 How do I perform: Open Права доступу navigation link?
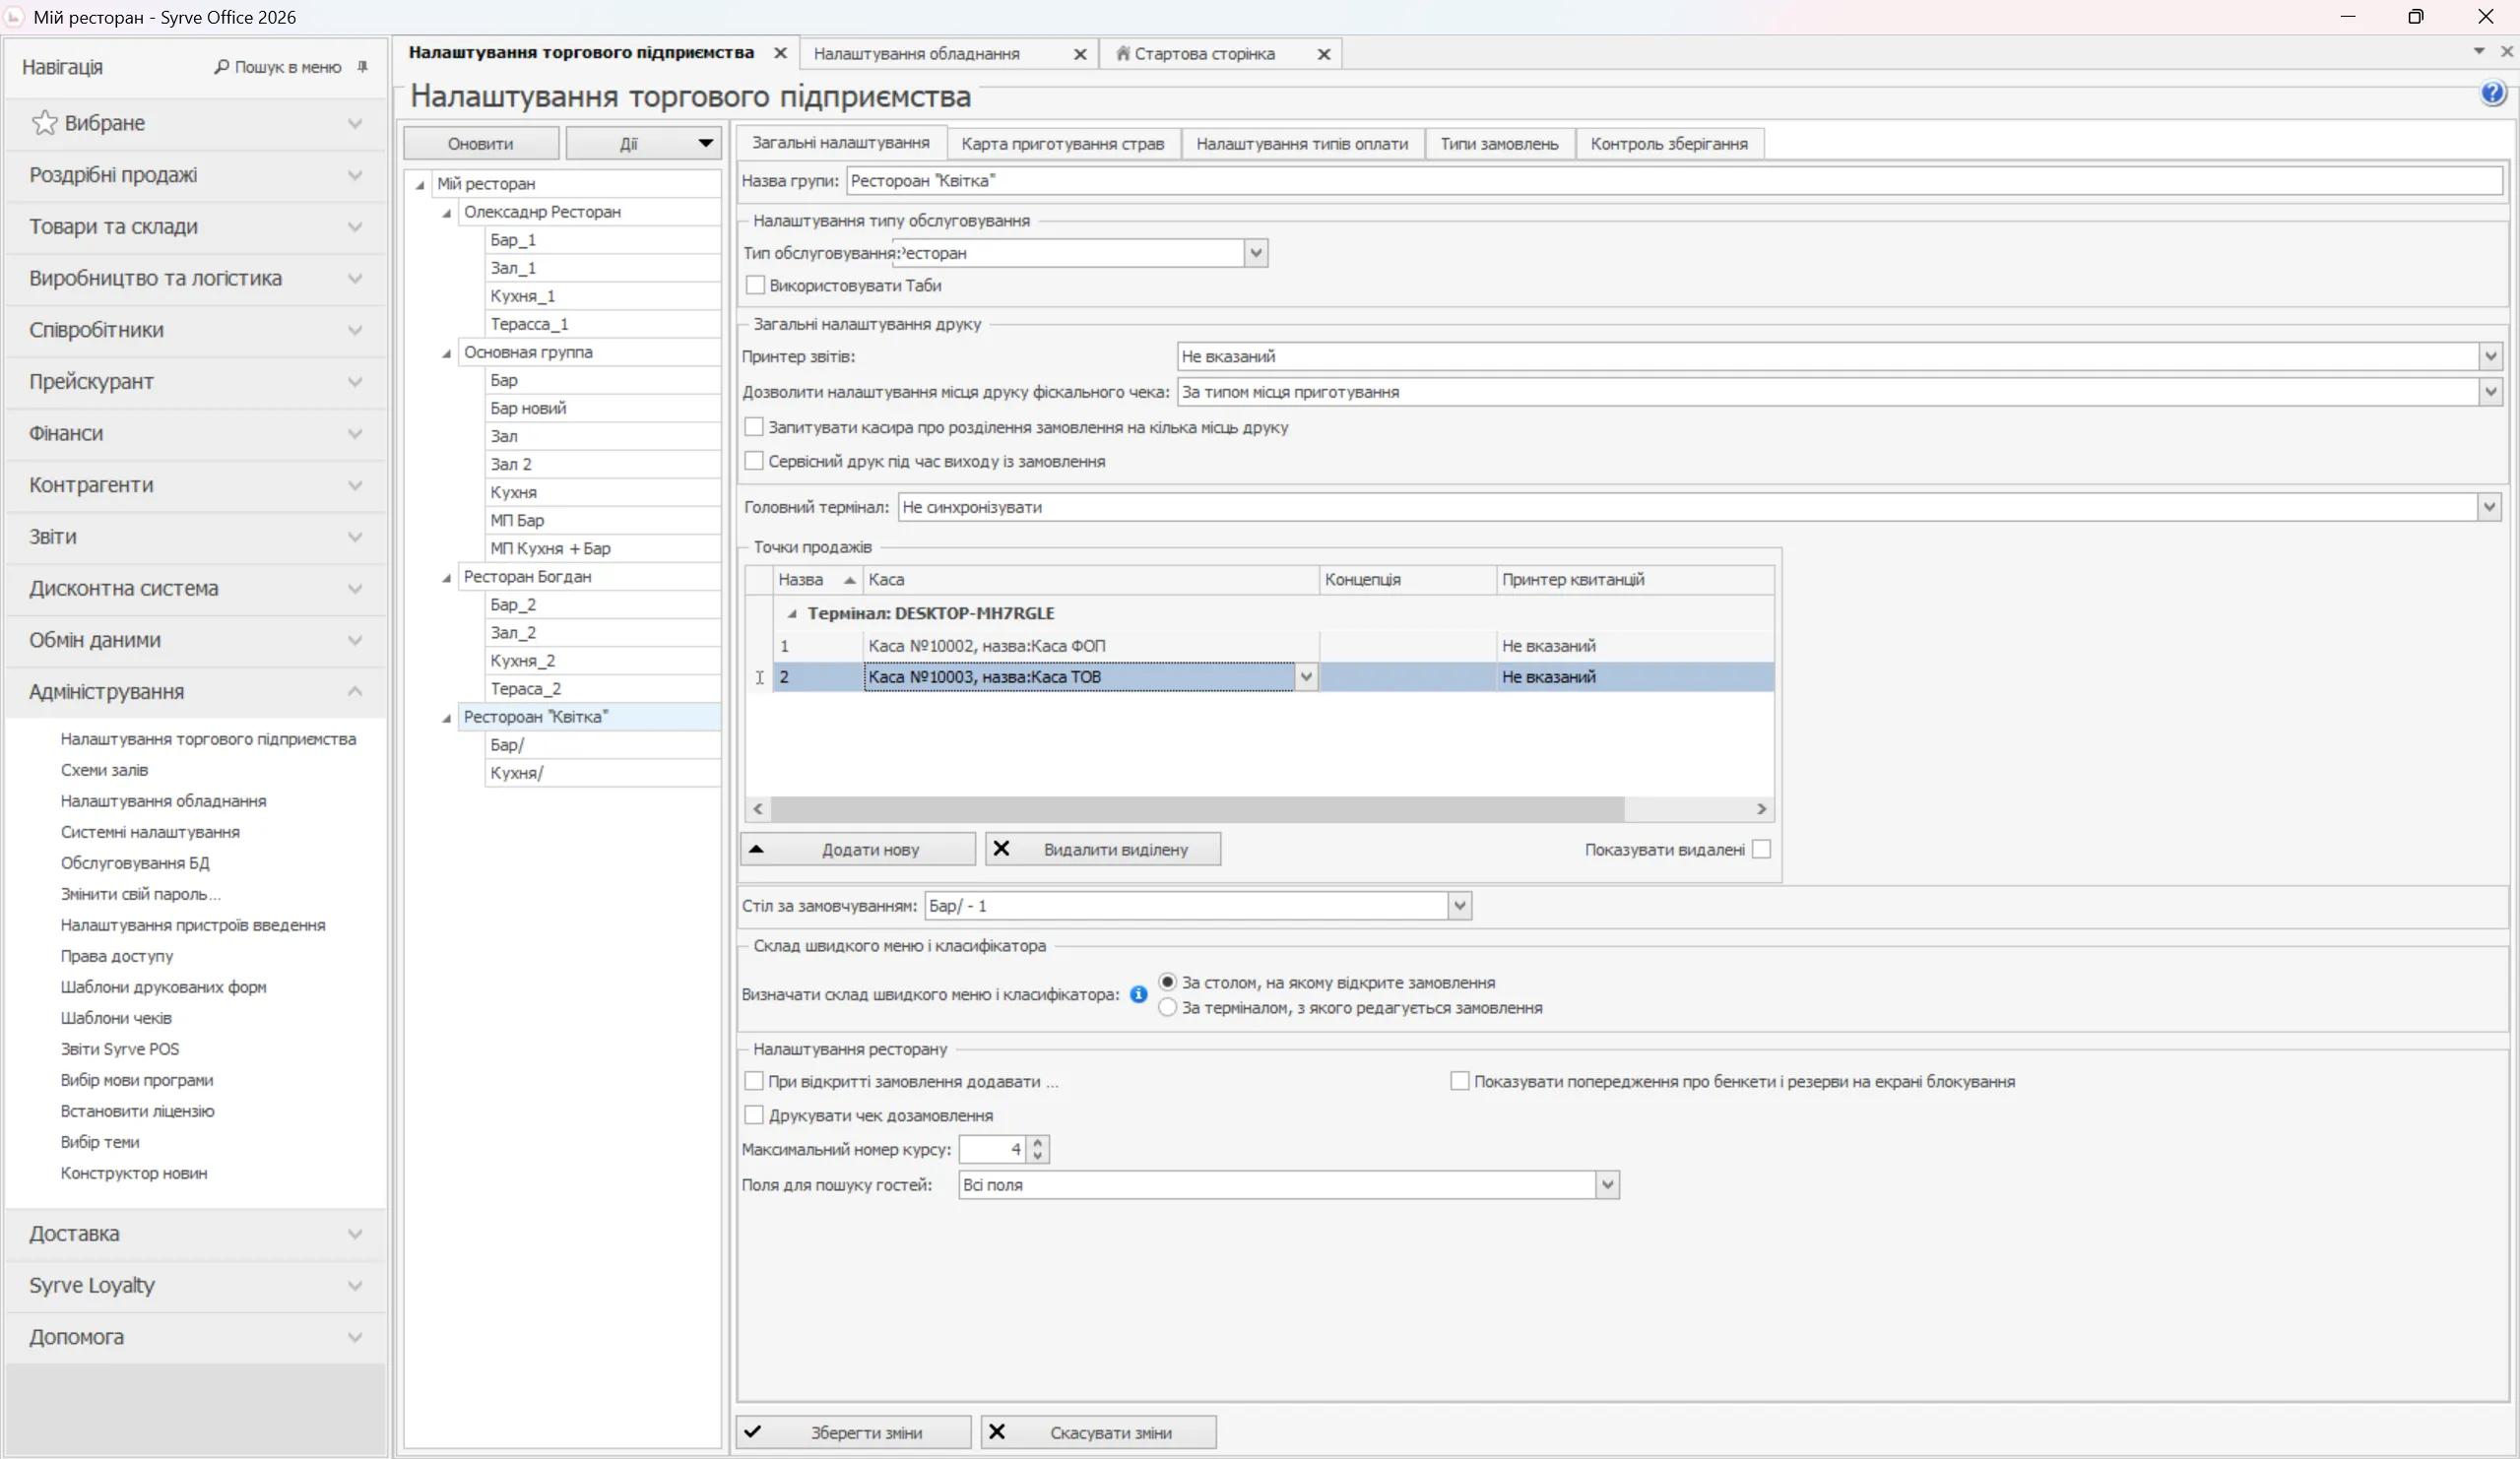(117, 956)
